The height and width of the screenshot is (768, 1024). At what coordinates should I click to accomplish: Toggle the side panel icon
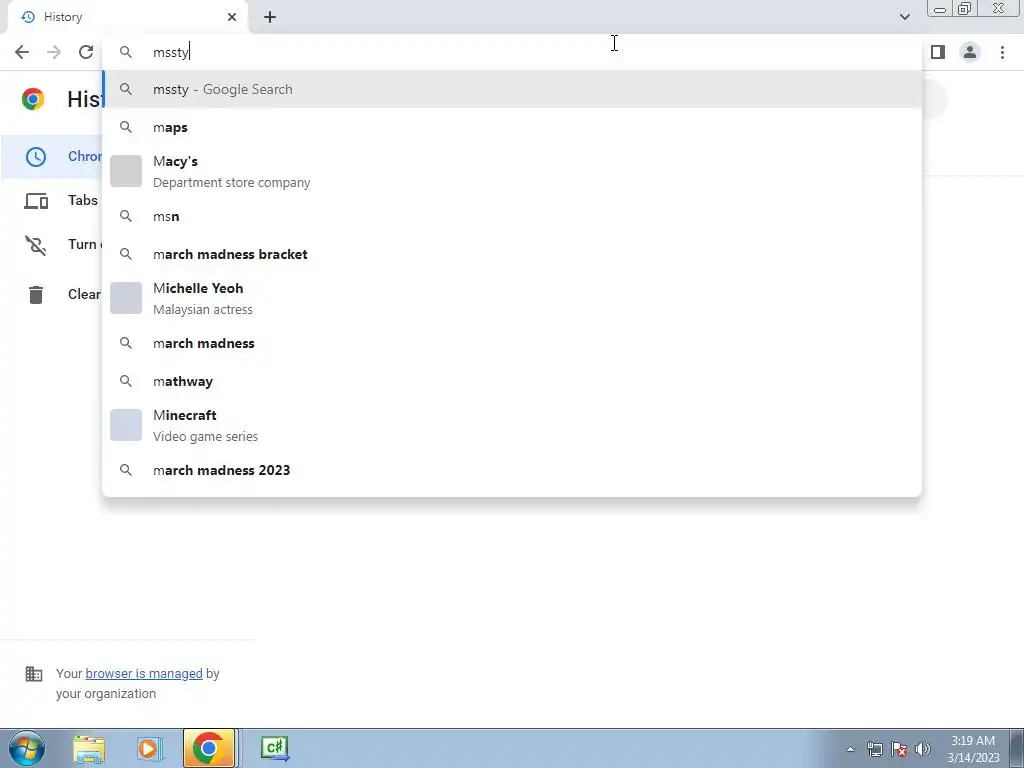click(x=938, y=52)
